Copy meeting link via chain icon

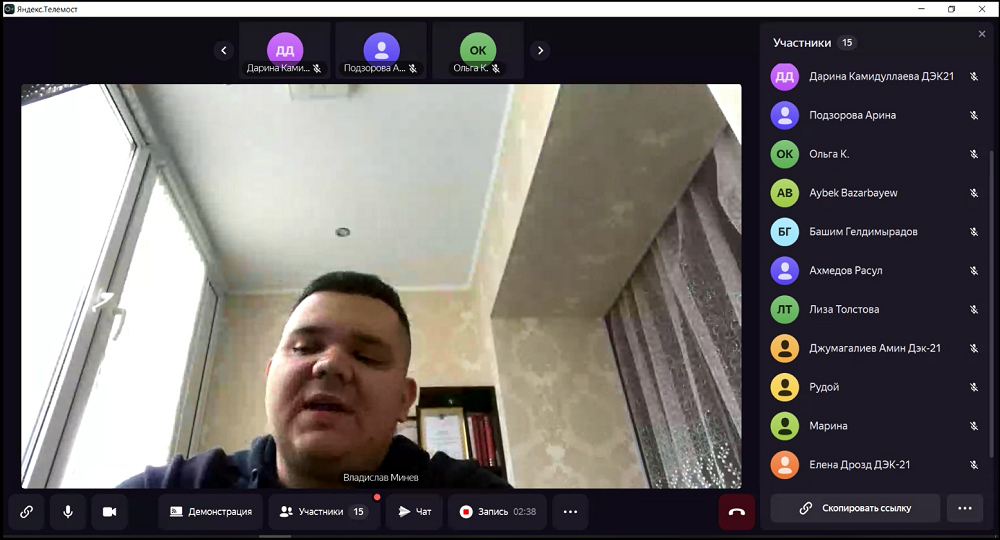pos(26,511)
